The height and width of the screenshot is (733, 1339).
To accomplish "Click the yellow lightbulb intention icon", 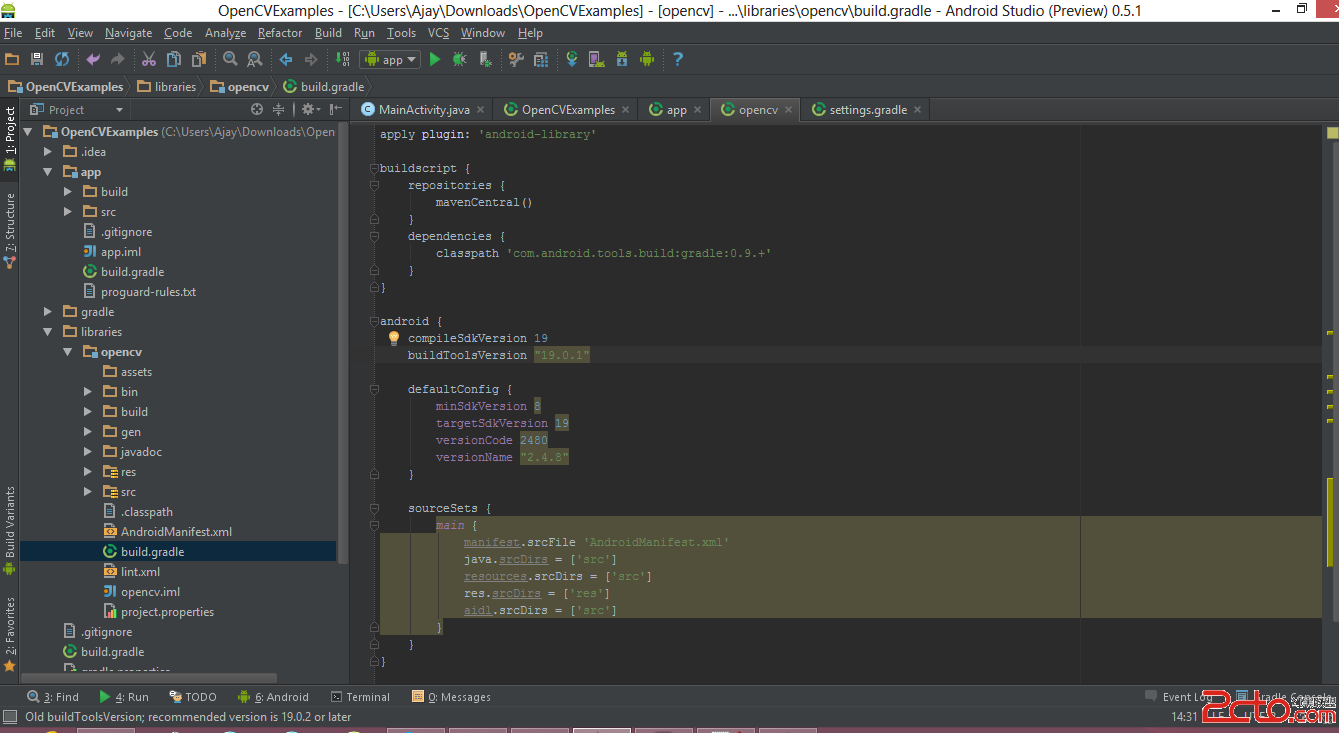I will coord(394,338).
